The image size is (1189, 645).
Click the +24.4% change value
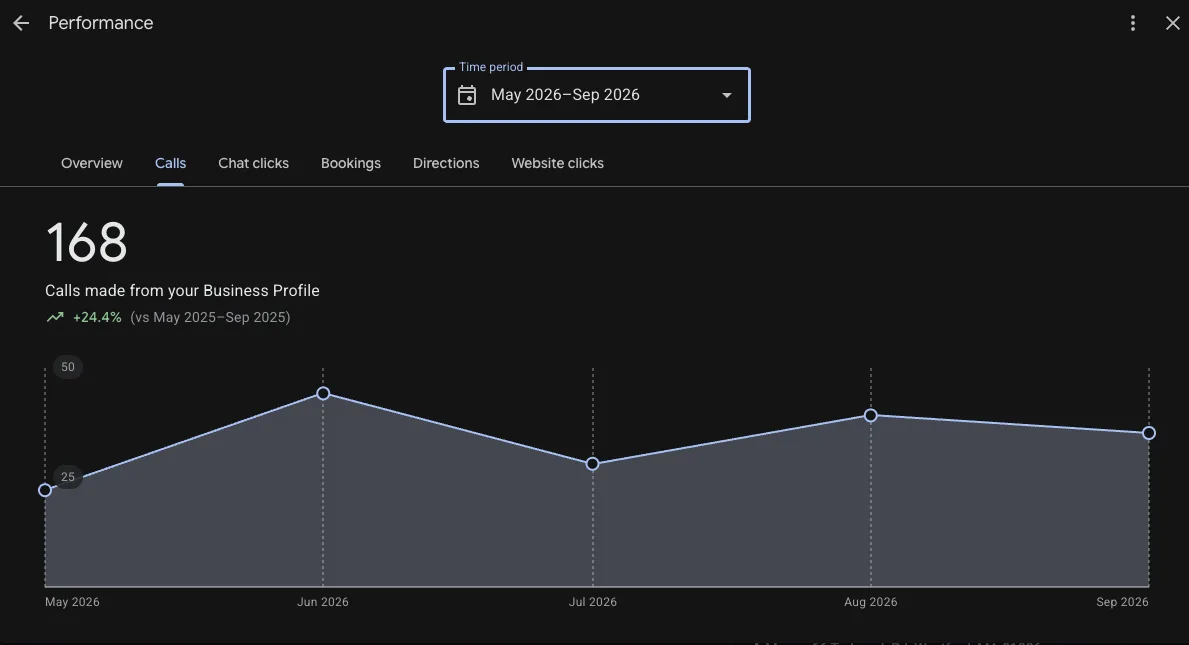[97, 318]
